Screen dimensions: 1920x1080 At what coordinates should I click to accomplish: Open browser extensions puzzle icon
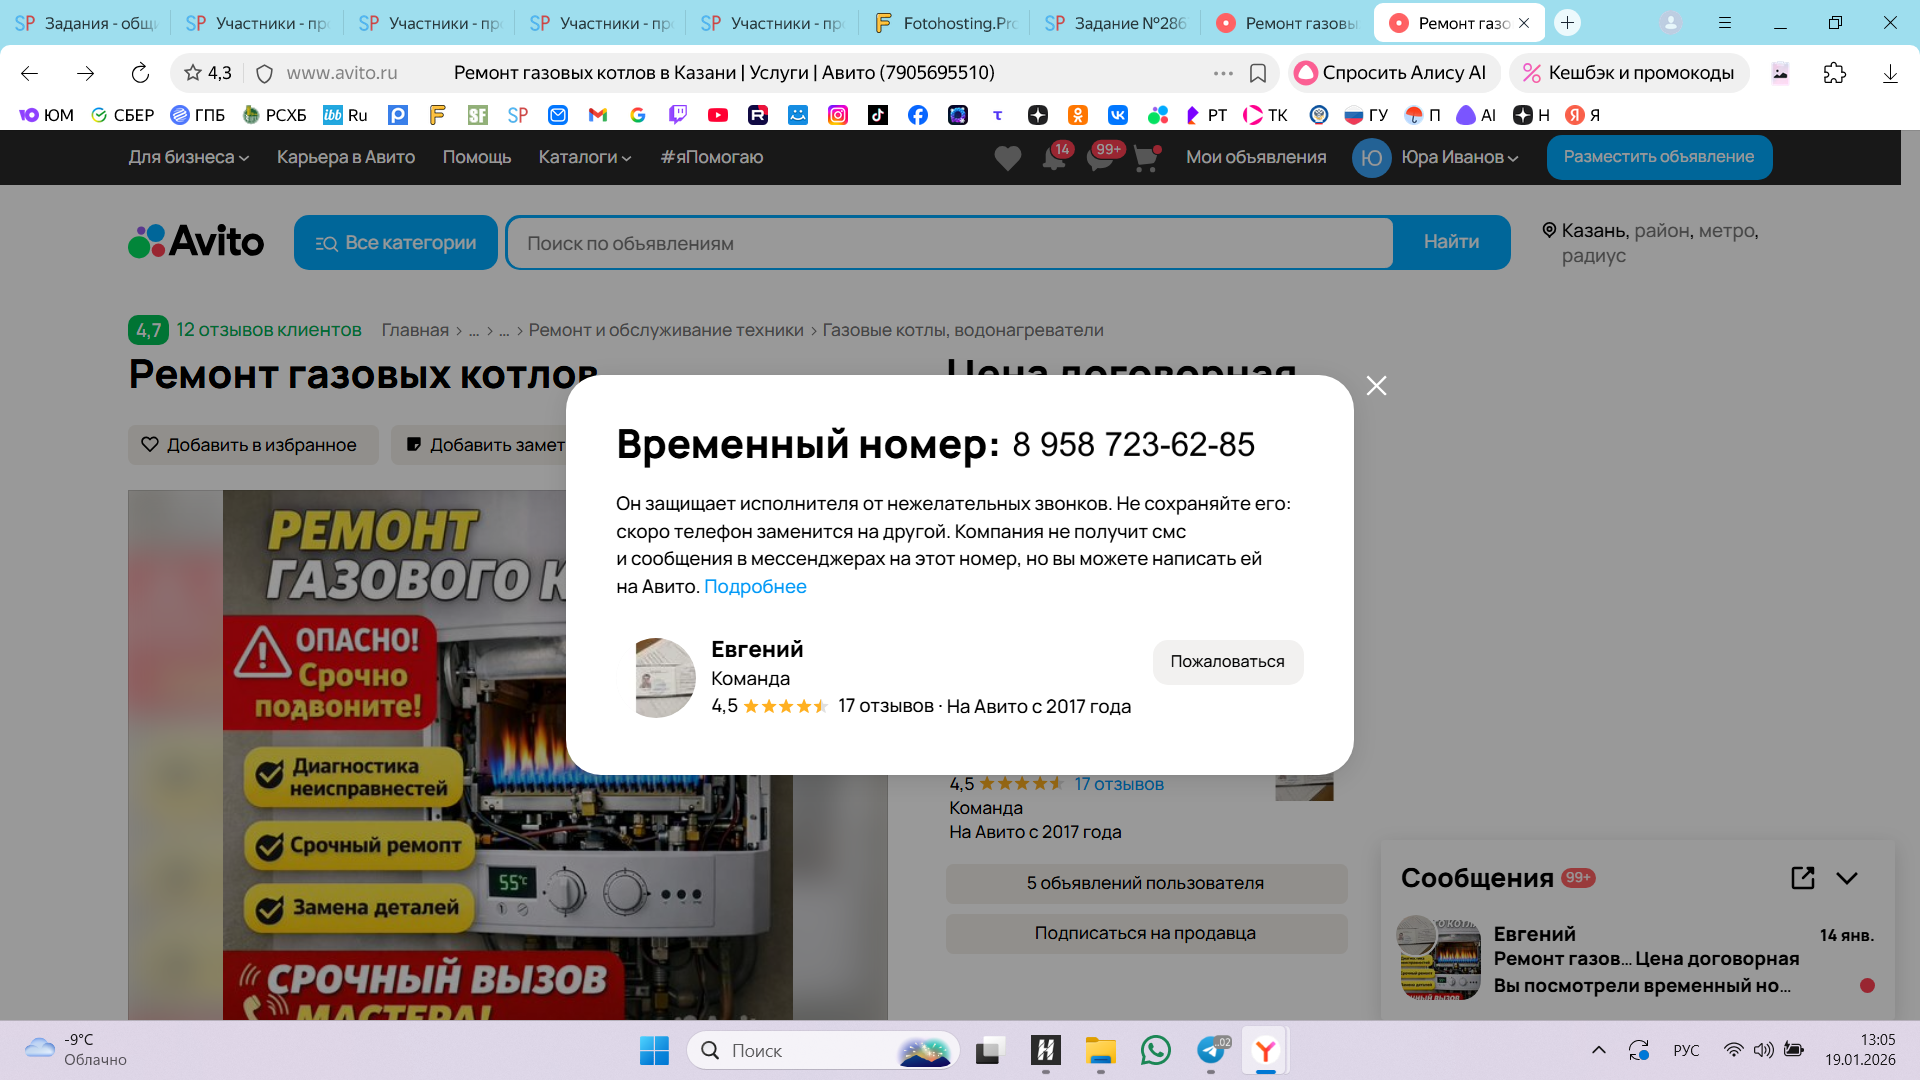coord(1834,73)
